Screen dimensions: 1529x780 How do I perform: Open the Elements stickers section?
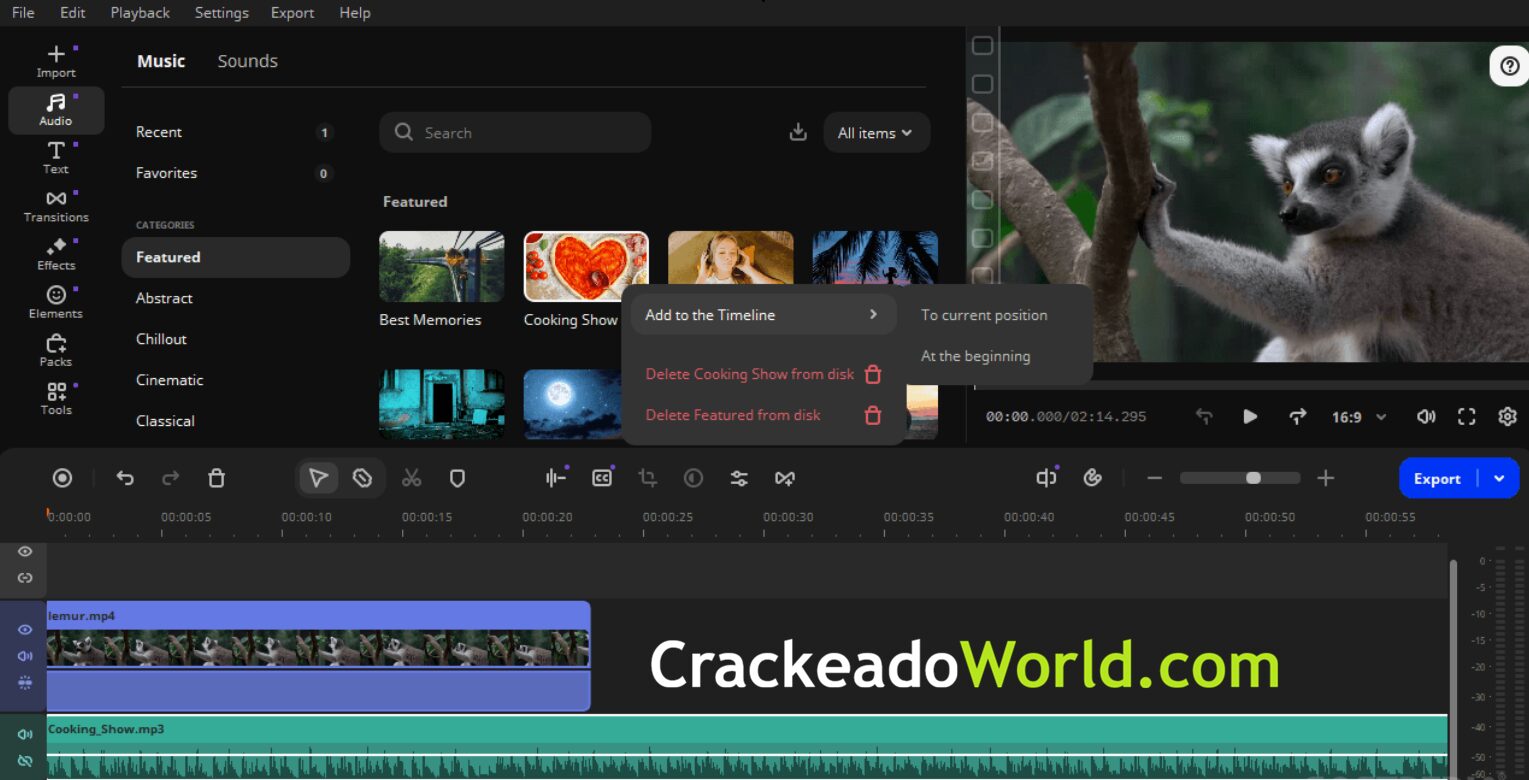click(x=56, y=302)
